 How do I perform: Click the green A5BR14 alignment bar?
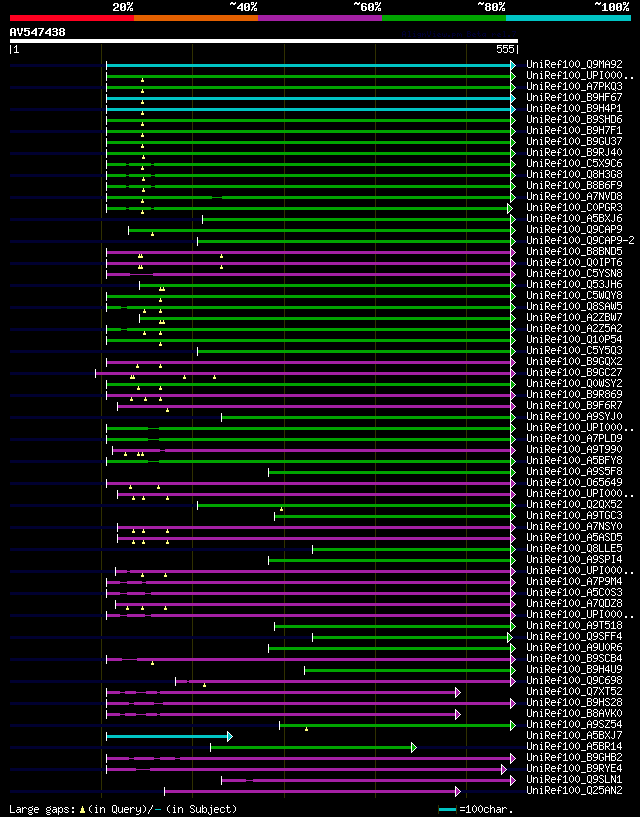tap(311, 747)
